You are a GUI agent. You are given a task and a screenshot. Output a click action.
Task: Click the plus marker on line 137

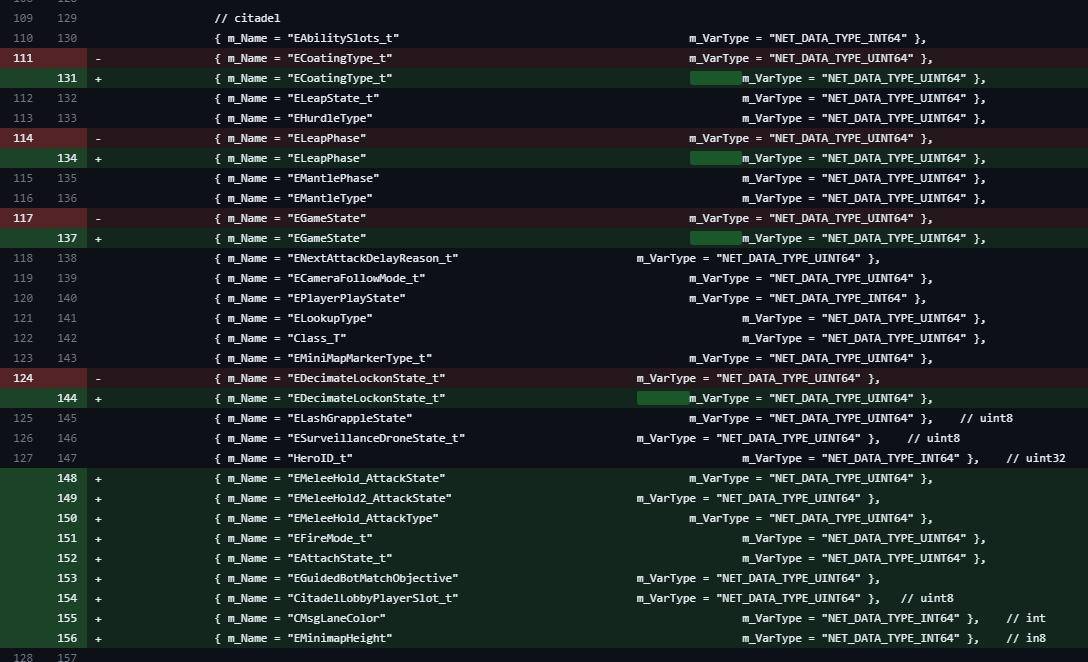98,238
